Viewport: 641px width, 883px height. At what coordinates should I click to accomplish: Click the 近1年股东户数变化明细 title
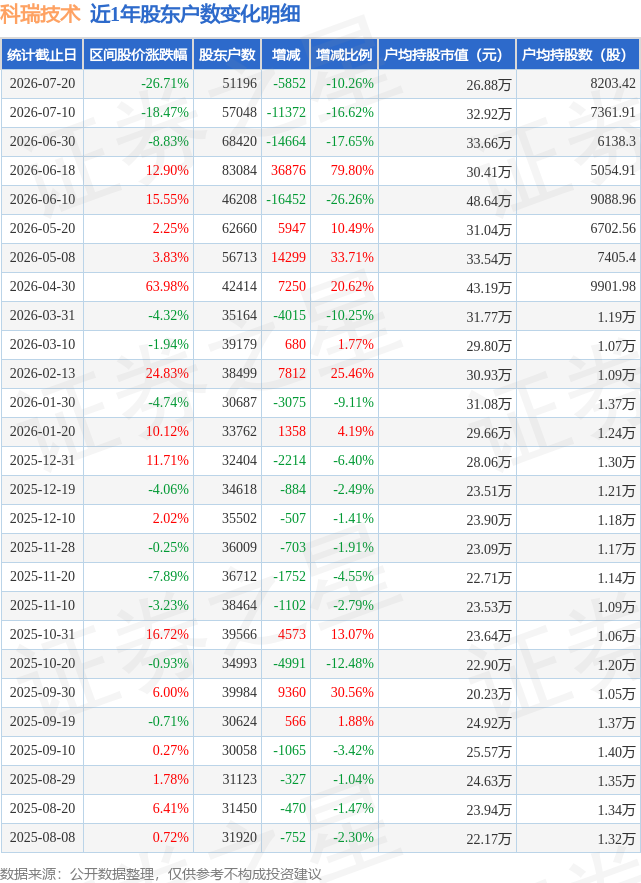pyautogui.click(x=195, y=14)
